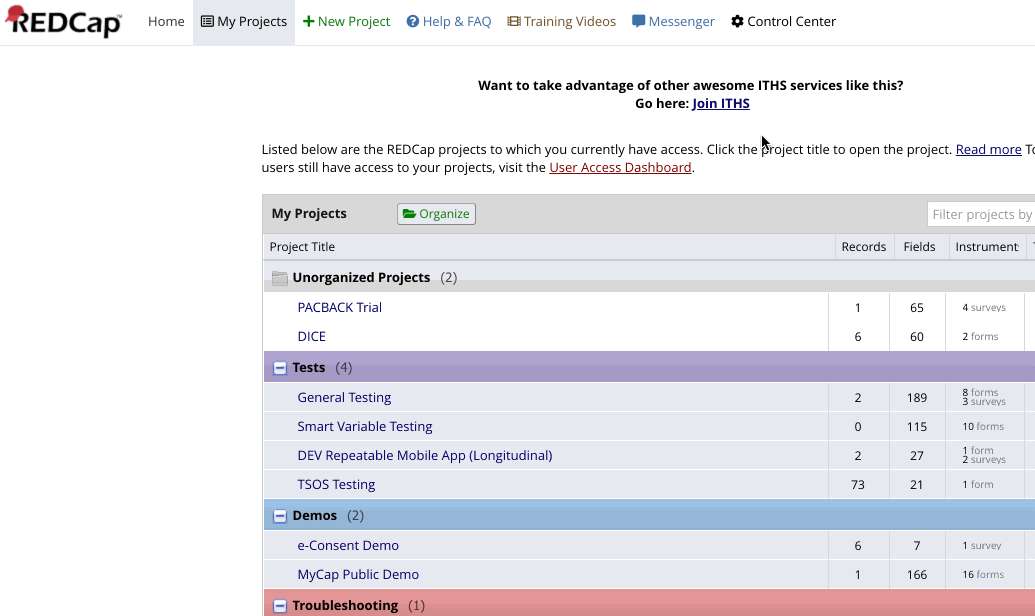Click the '16 forms' cell for MyCap Public Demo
Image resolution: width=1035 pixels, height=616 pixels.
[983, 574]
